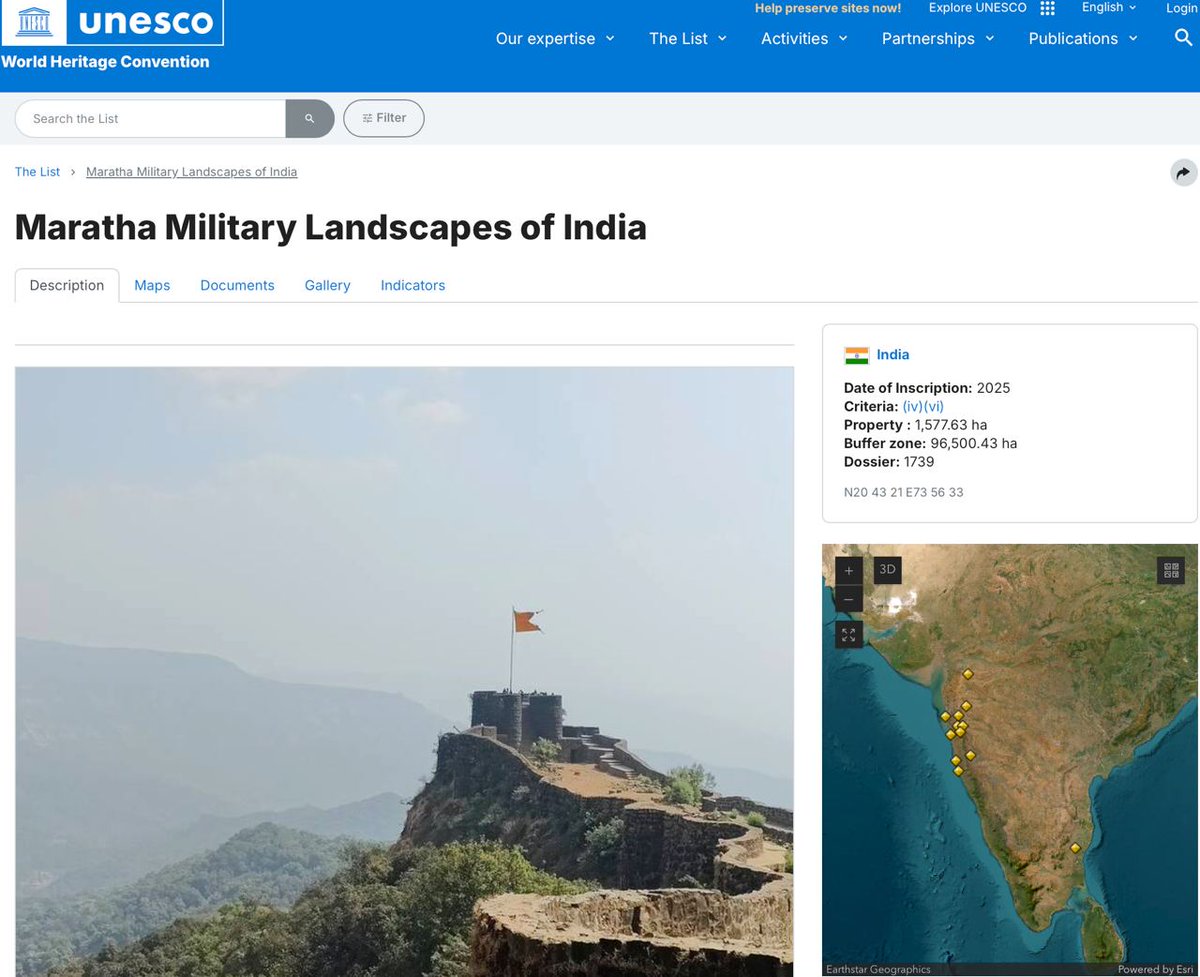Expand the map to fullscreen

[x=847, y=634]
